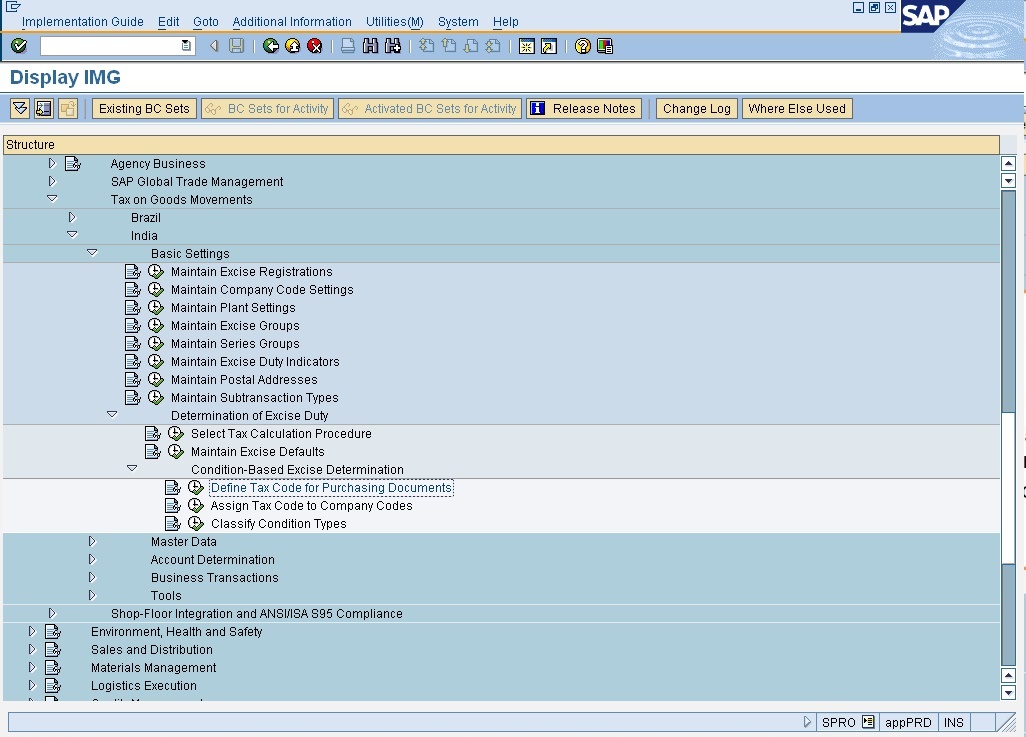Click the execute clock icon for Maintain Excise Registrations
The height and width of the screenshot is (737, 1026).
[x=156, y=271]
